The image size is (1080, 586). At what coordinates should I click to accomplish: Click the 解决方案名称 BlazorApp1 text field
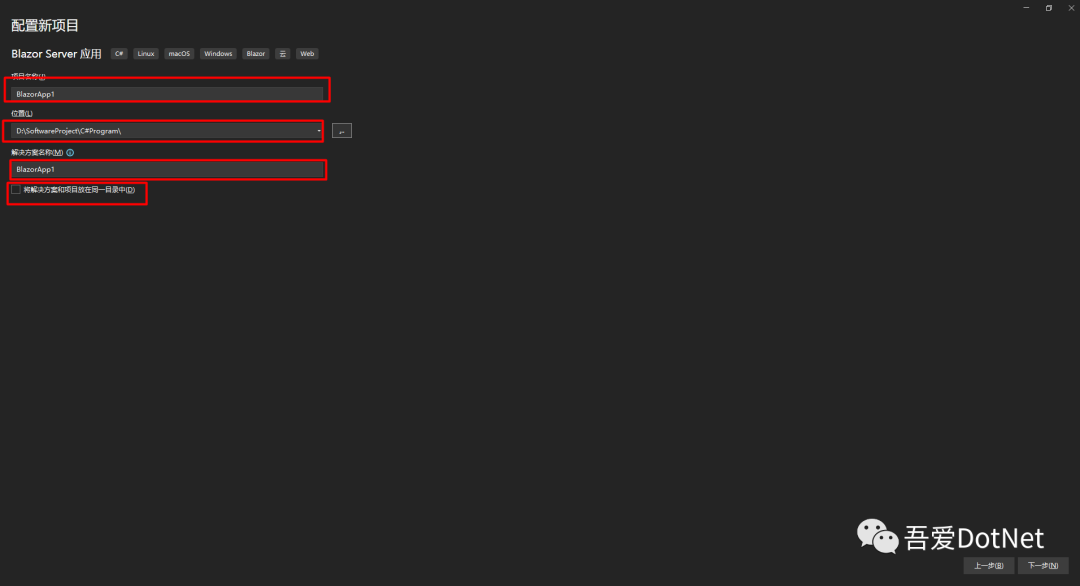click(167, 169)
